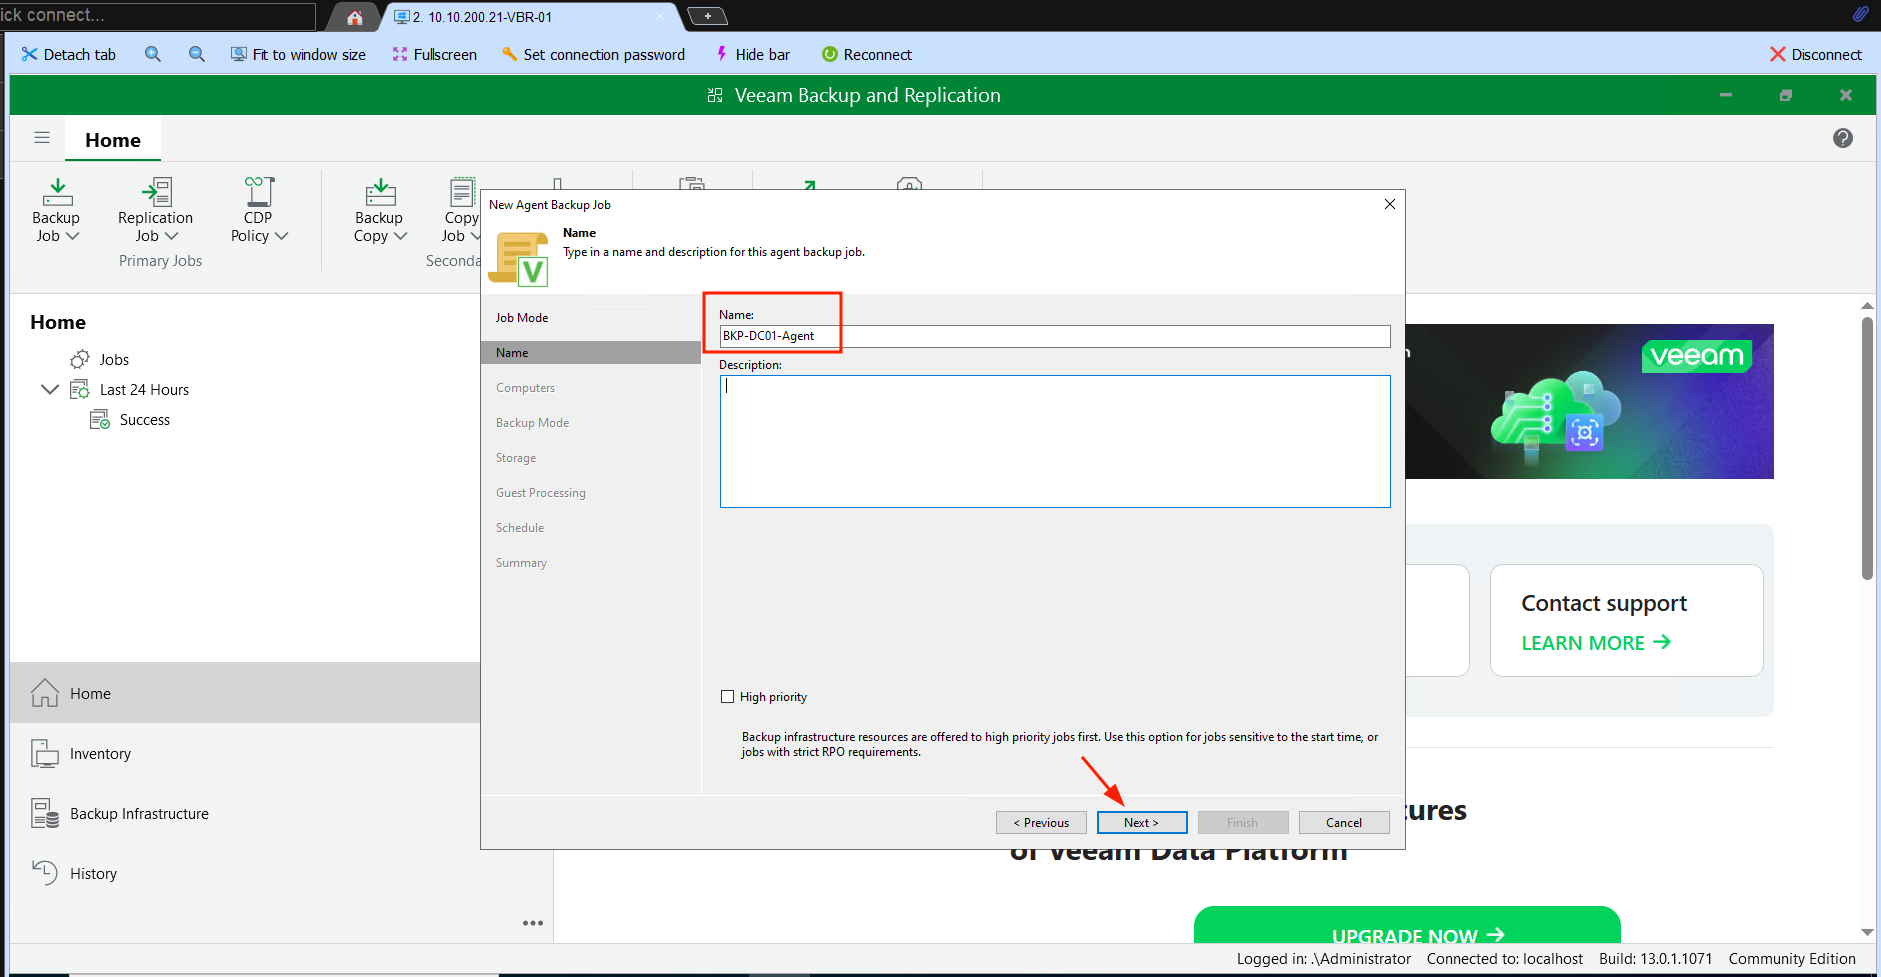Click Hide bar
This screenshot has height=977, width=1881.
[x=752, y=54]
